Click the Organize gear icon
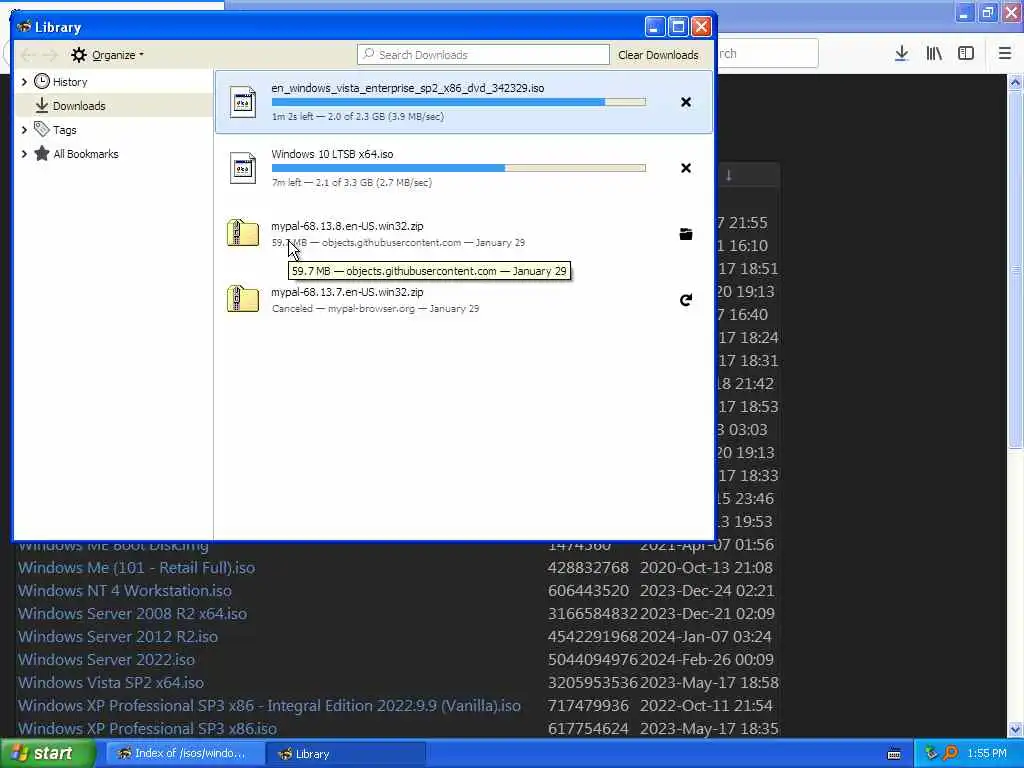 point(79,55)
